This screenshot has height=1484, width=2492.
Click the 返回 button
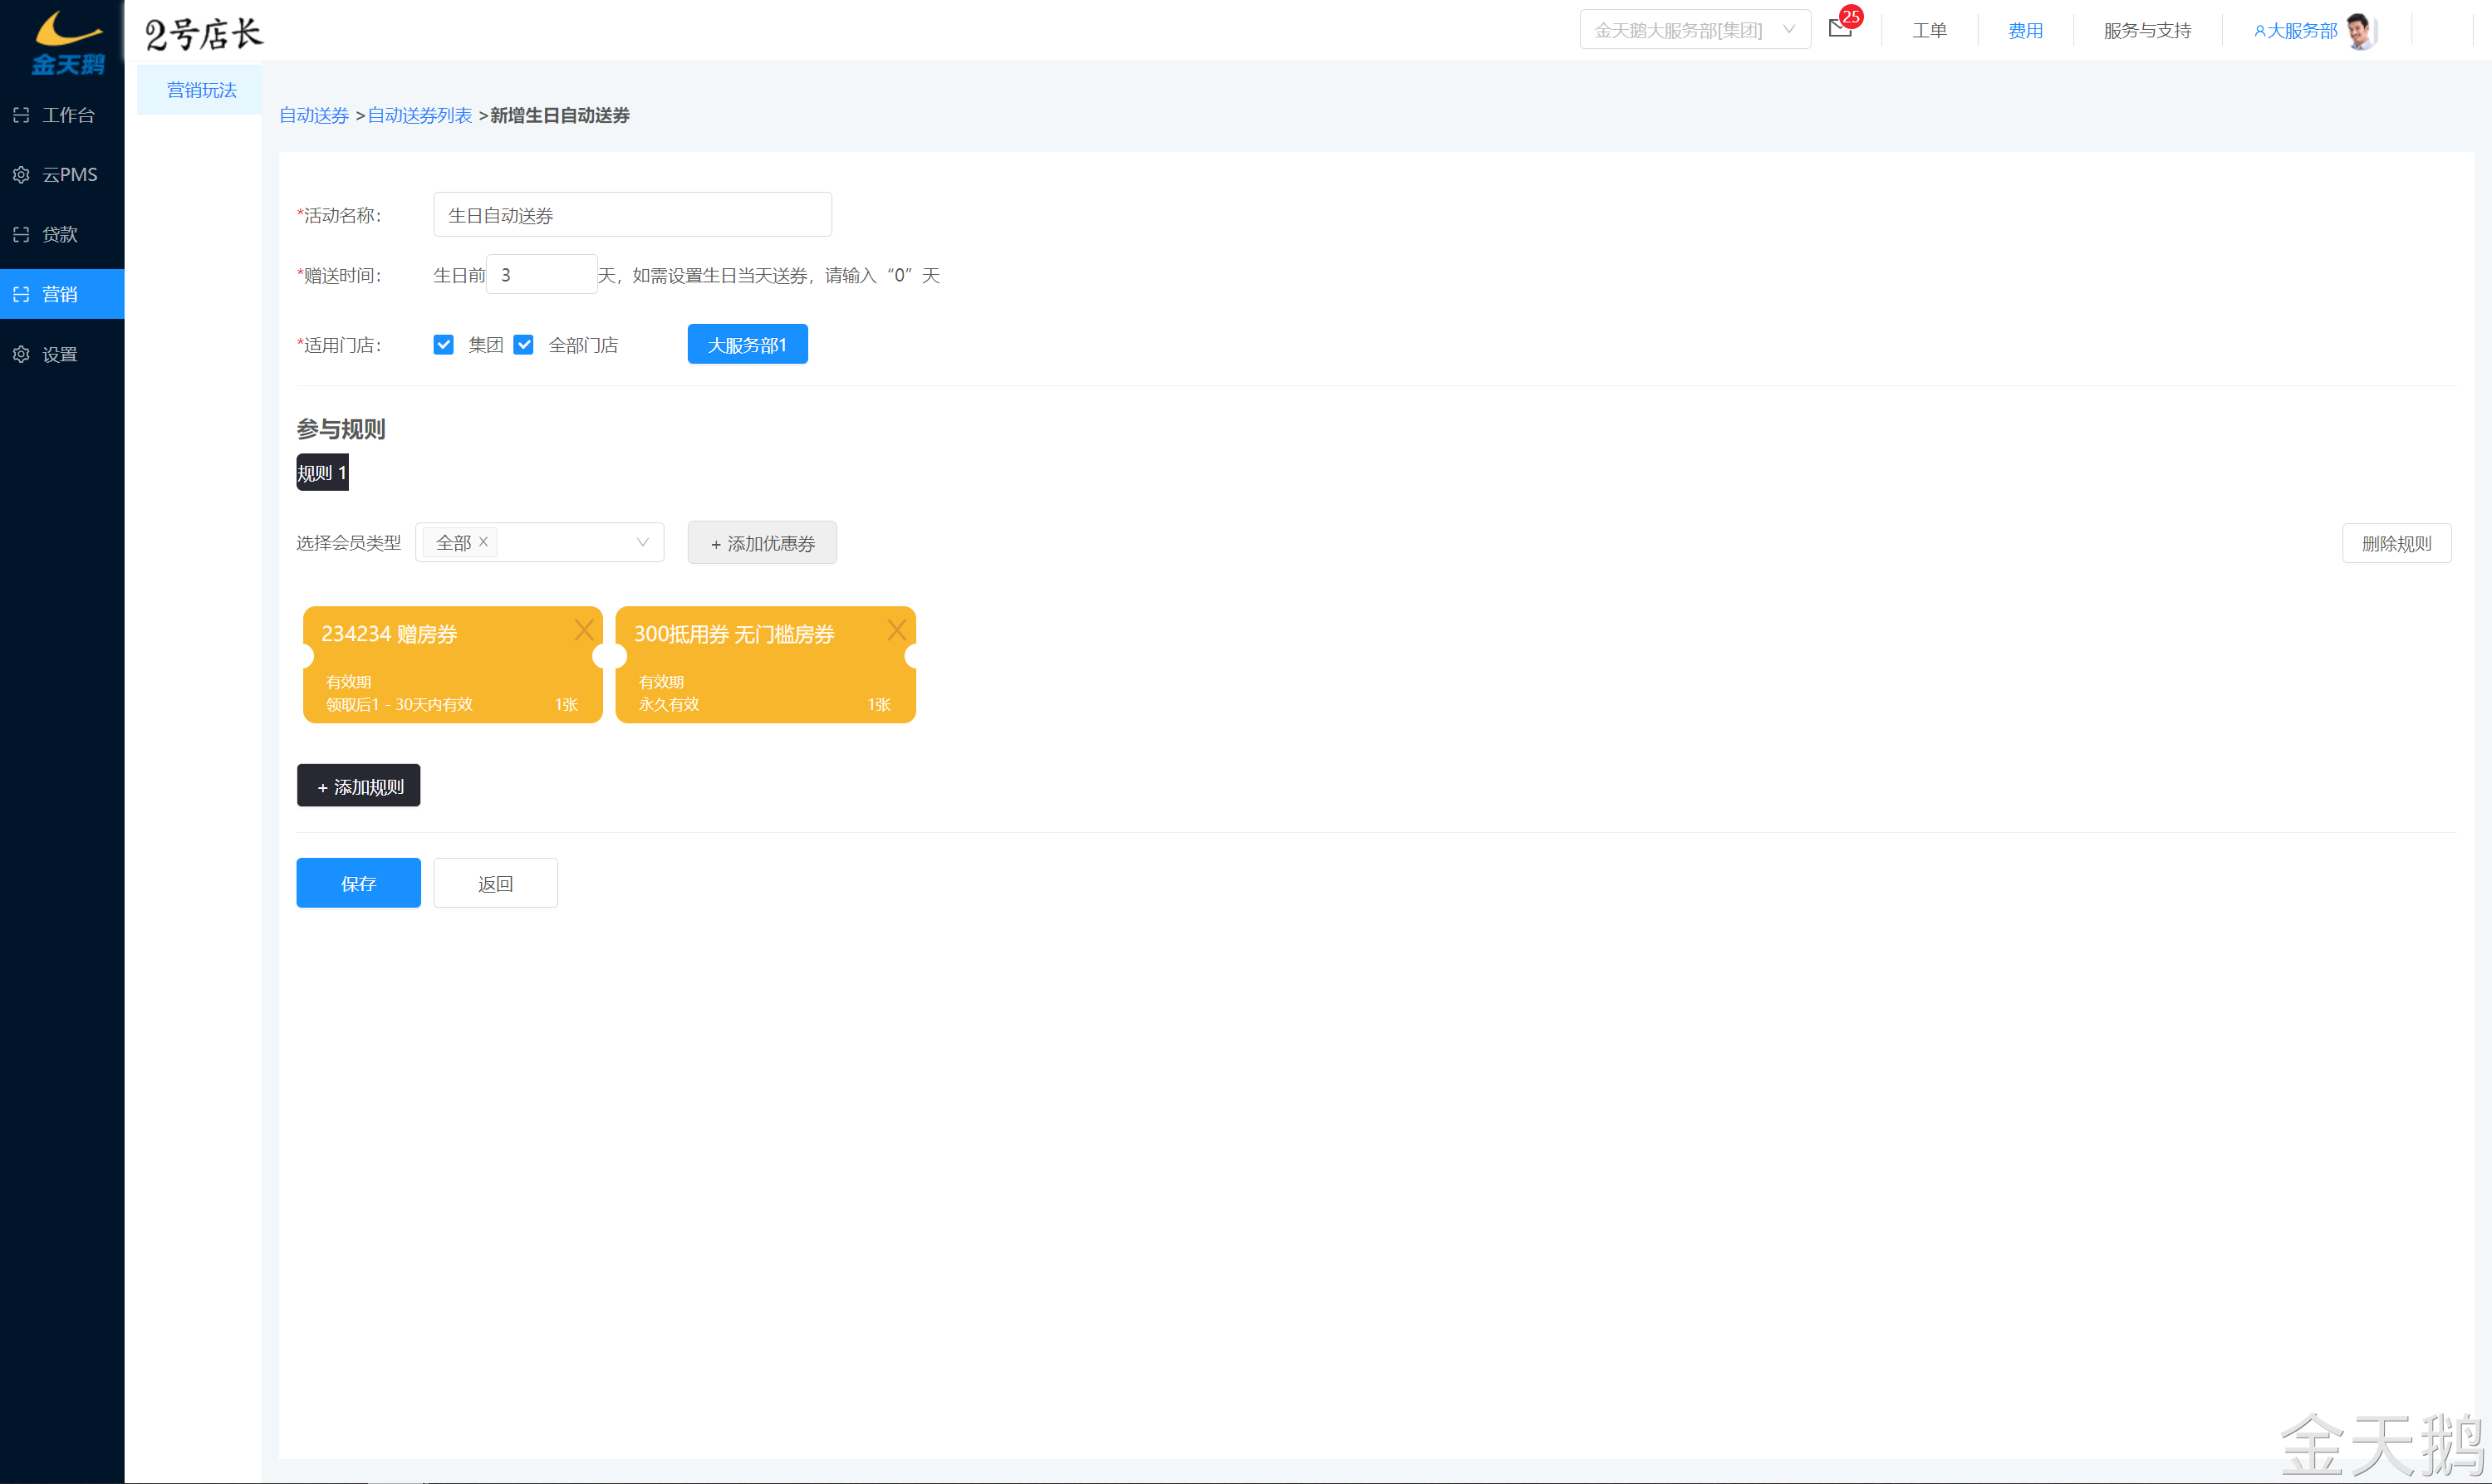(x=495, y=883)
